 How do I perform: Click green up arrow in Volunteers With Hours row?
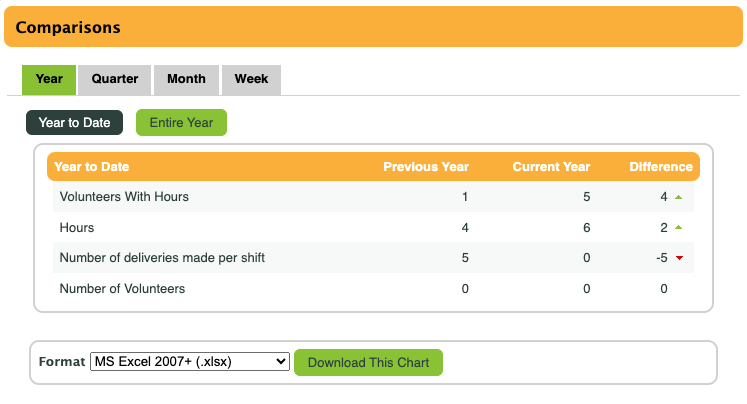[x=679, y=197]
